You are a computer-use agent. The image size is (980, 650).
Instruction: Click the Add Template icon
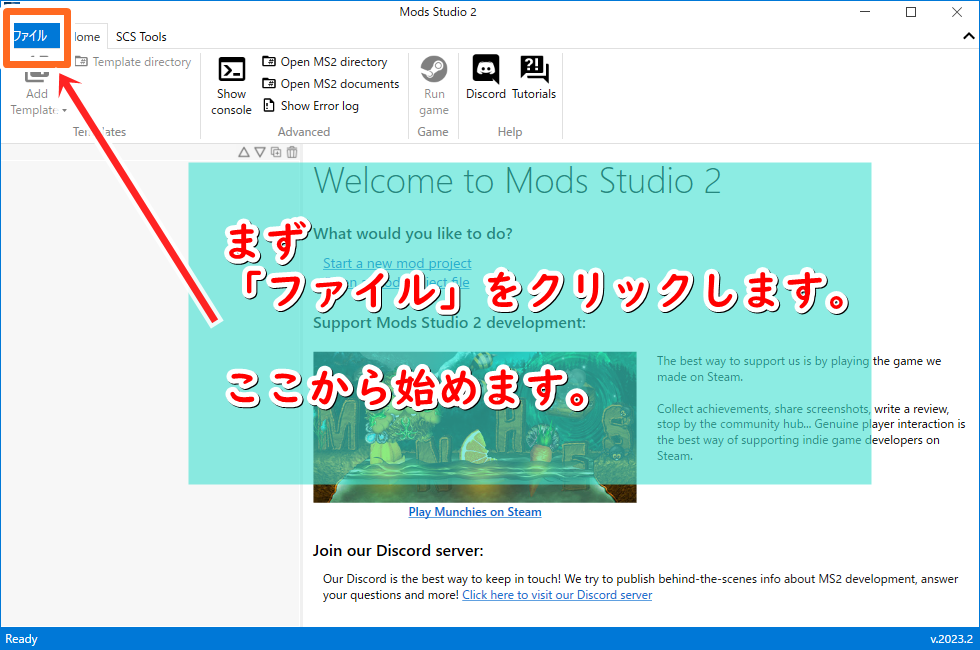36,75
